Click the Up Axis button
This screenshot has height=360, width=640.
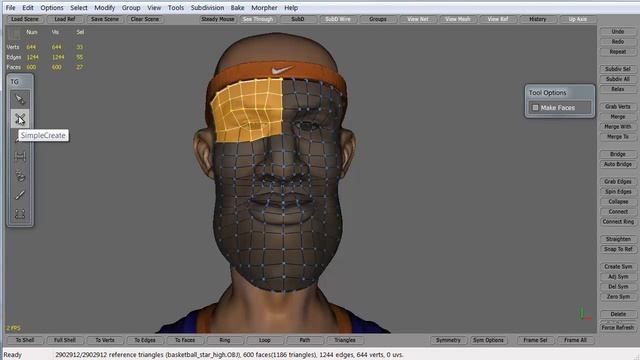[578, 19]
